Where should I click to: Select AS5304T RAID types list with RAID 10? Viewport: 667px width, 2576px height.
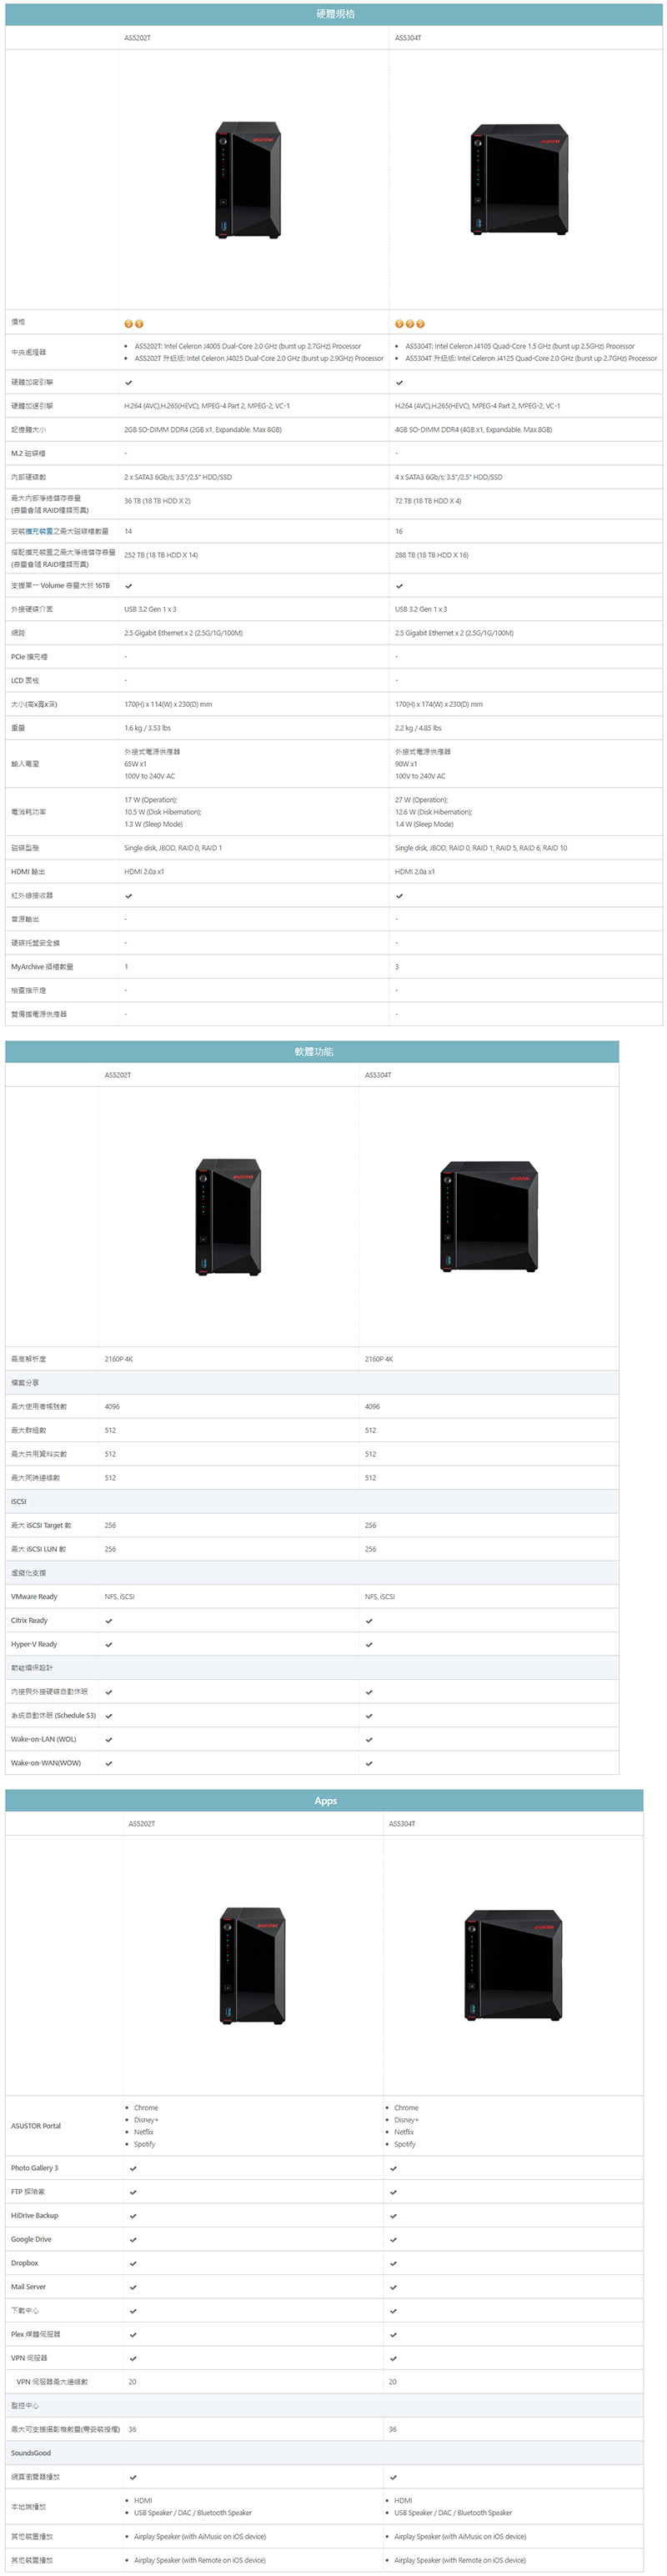tap(481, 848)
